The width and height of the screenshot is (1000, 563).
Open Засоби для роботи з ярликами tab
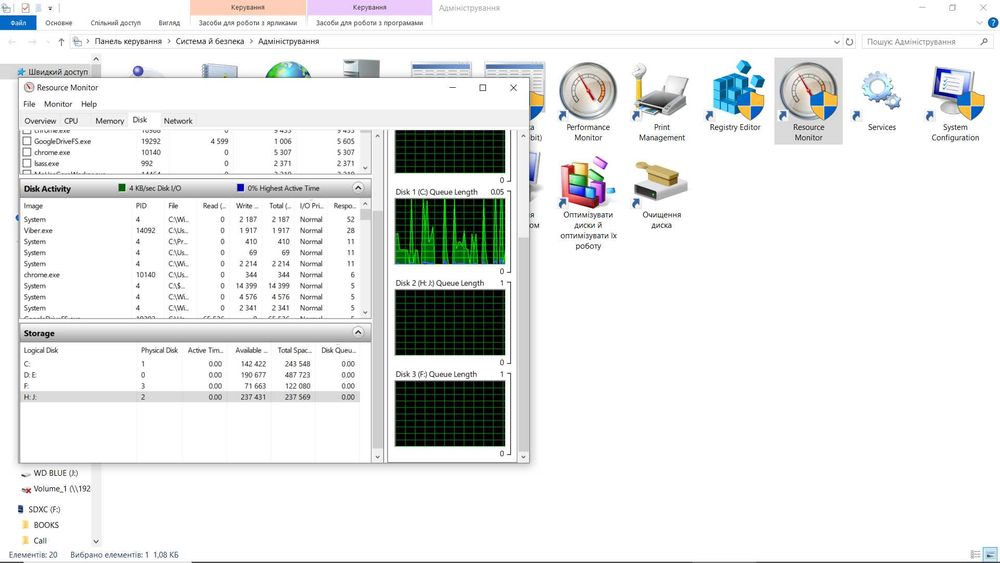[247, 23]
